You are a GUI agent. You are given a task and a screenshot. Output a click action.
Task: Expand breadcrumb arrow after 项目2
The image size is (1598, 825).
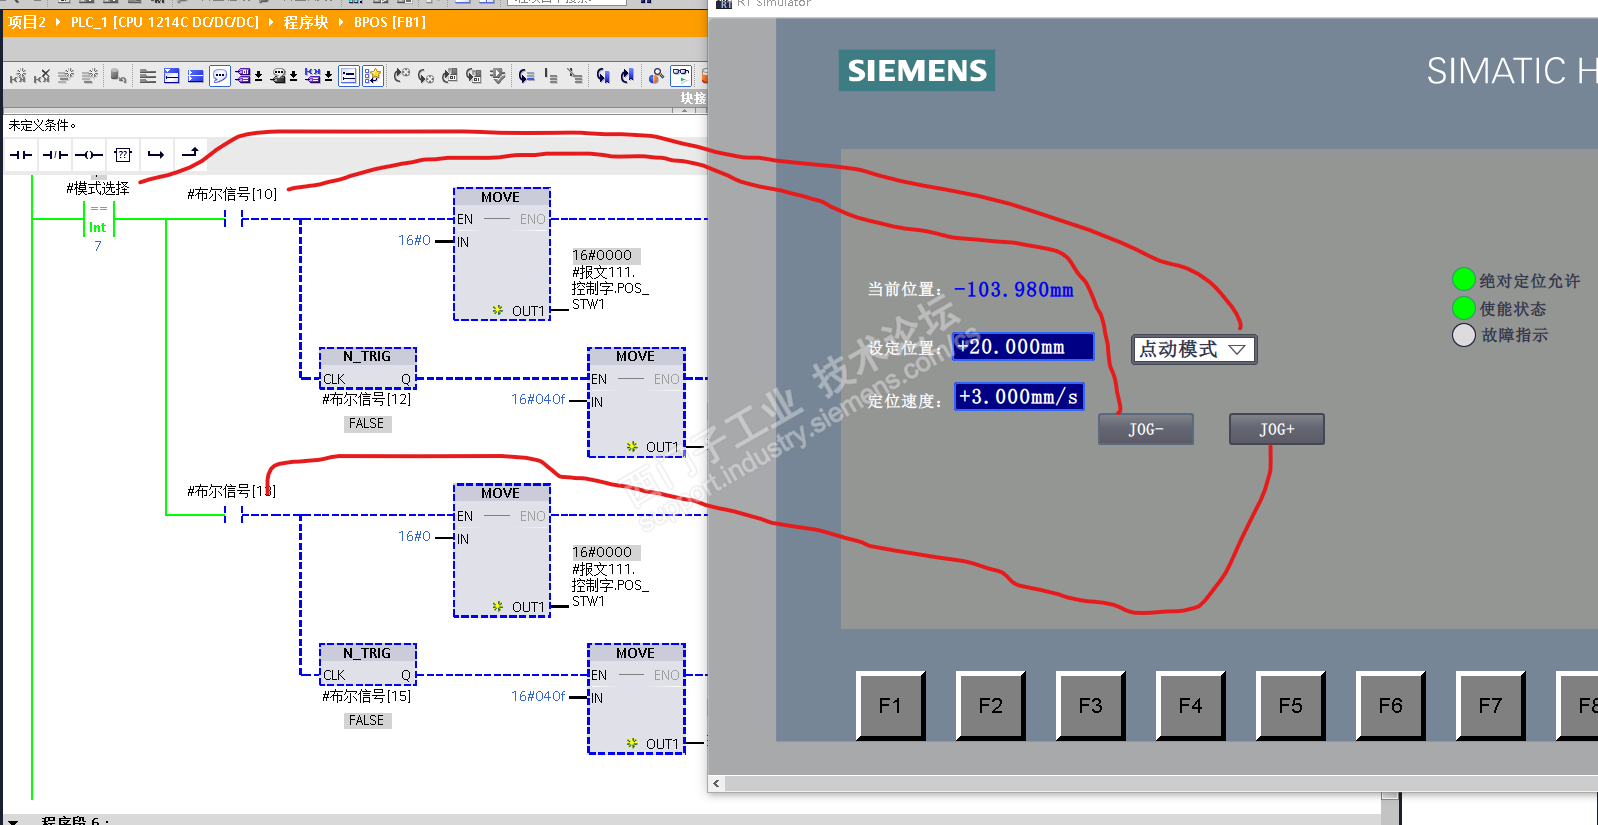pos(58,22)
